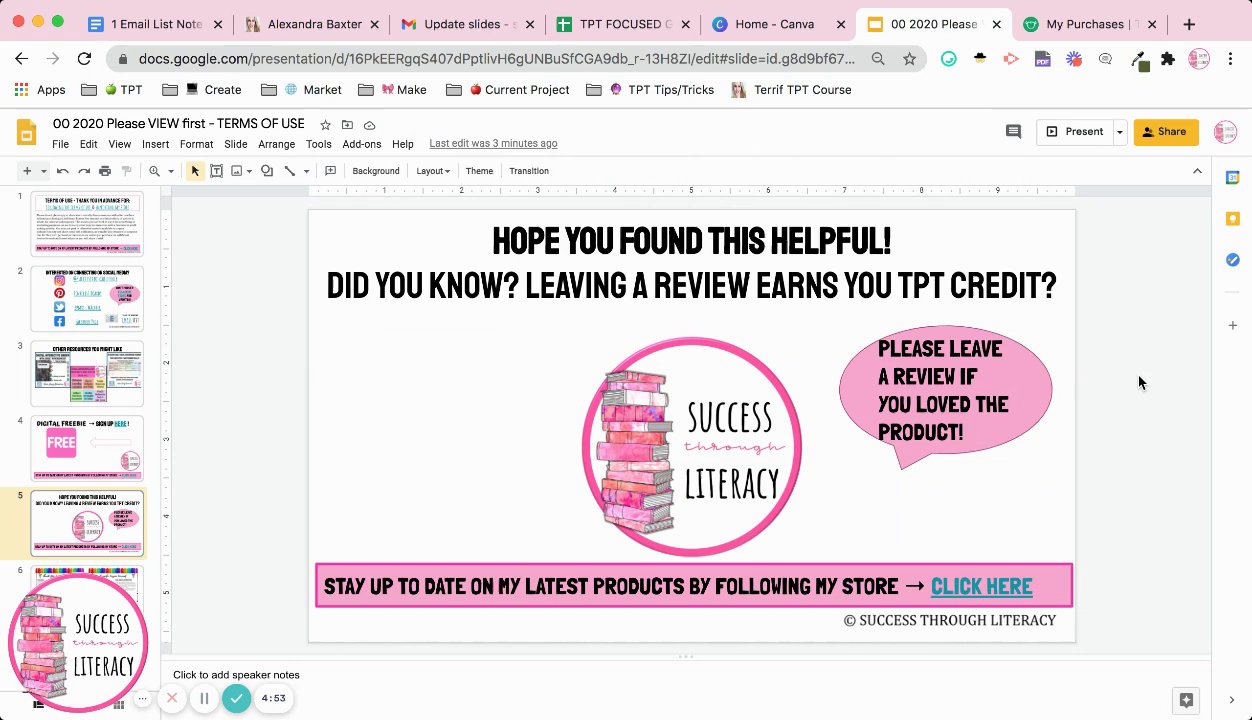Viewport: 1252px width, 720px height.
Task: Open the Arrange menu
Action: pyautogui.click(x=276, y=144)
